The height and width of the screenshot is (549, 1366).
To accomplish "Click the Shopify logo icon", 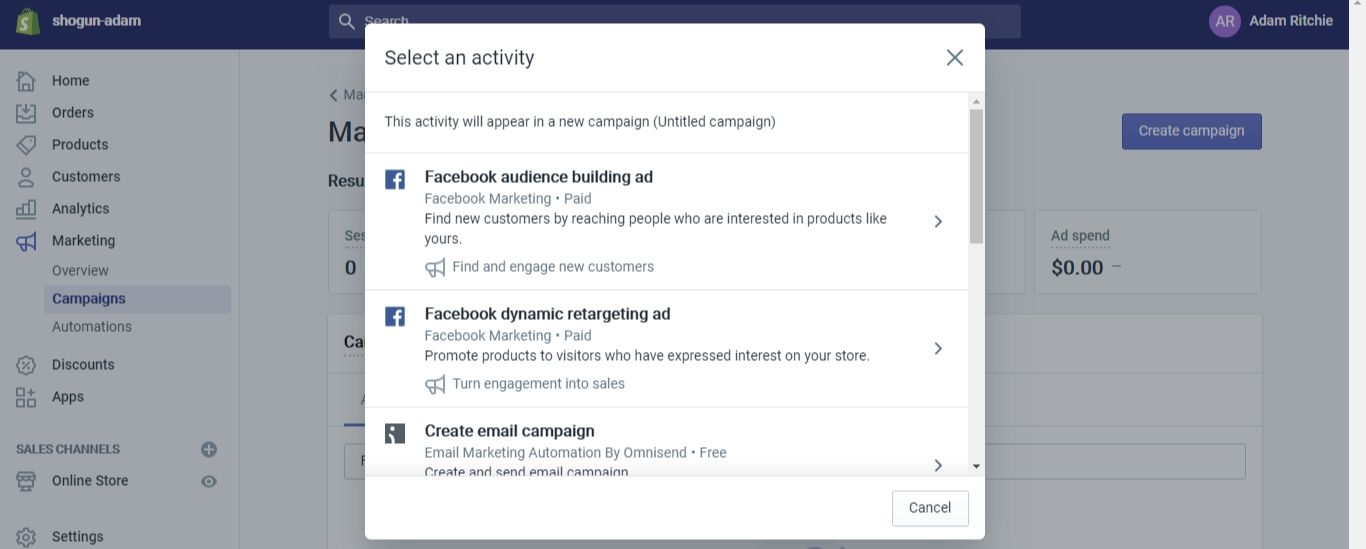I will click(x=28, y=21).
